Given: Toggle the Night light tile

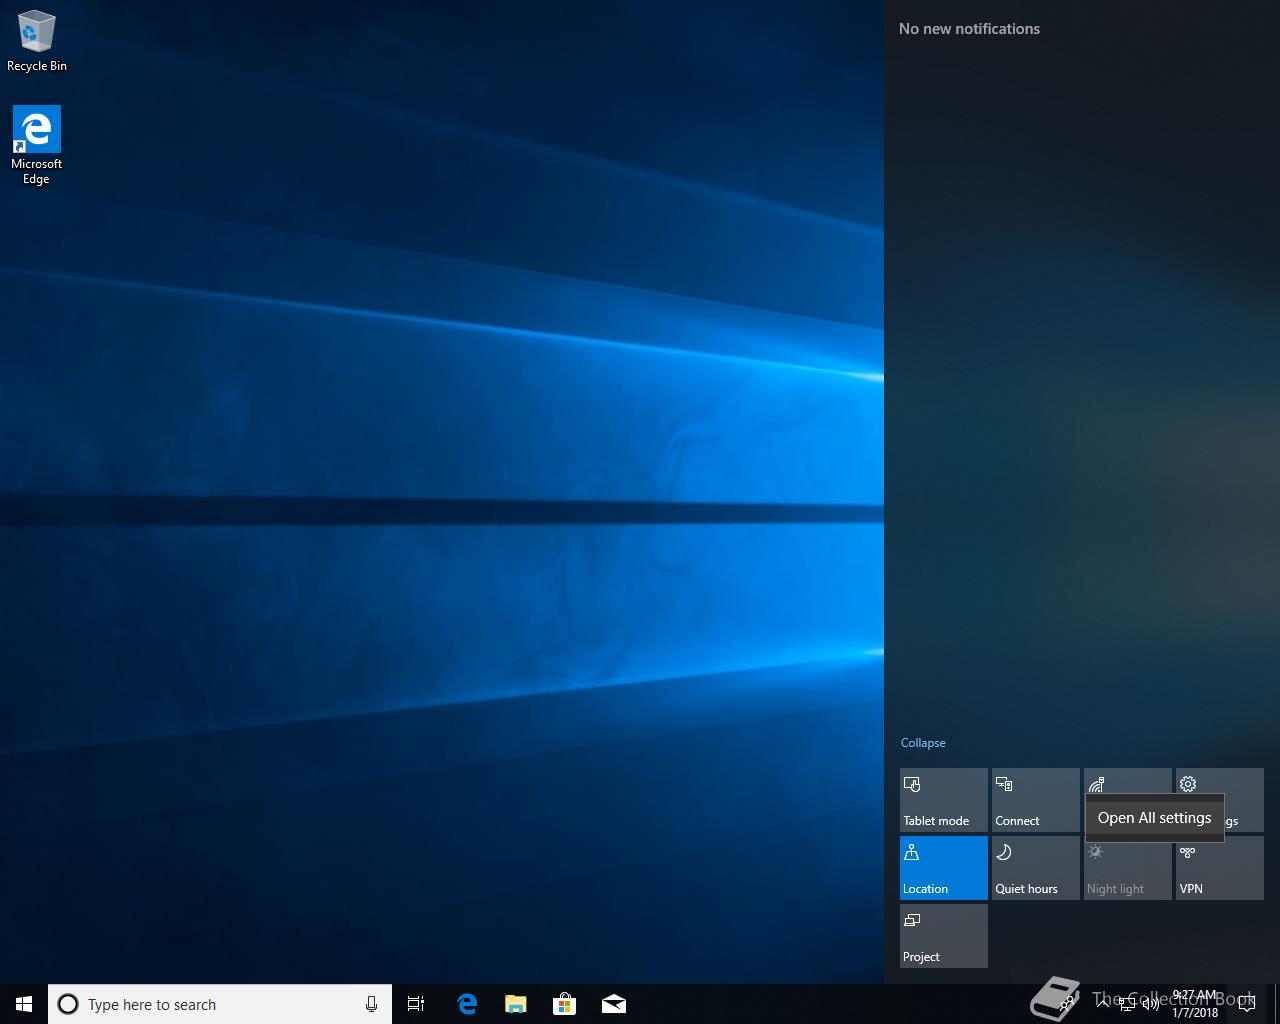Looking at the screenshot, I should 1128,868.
